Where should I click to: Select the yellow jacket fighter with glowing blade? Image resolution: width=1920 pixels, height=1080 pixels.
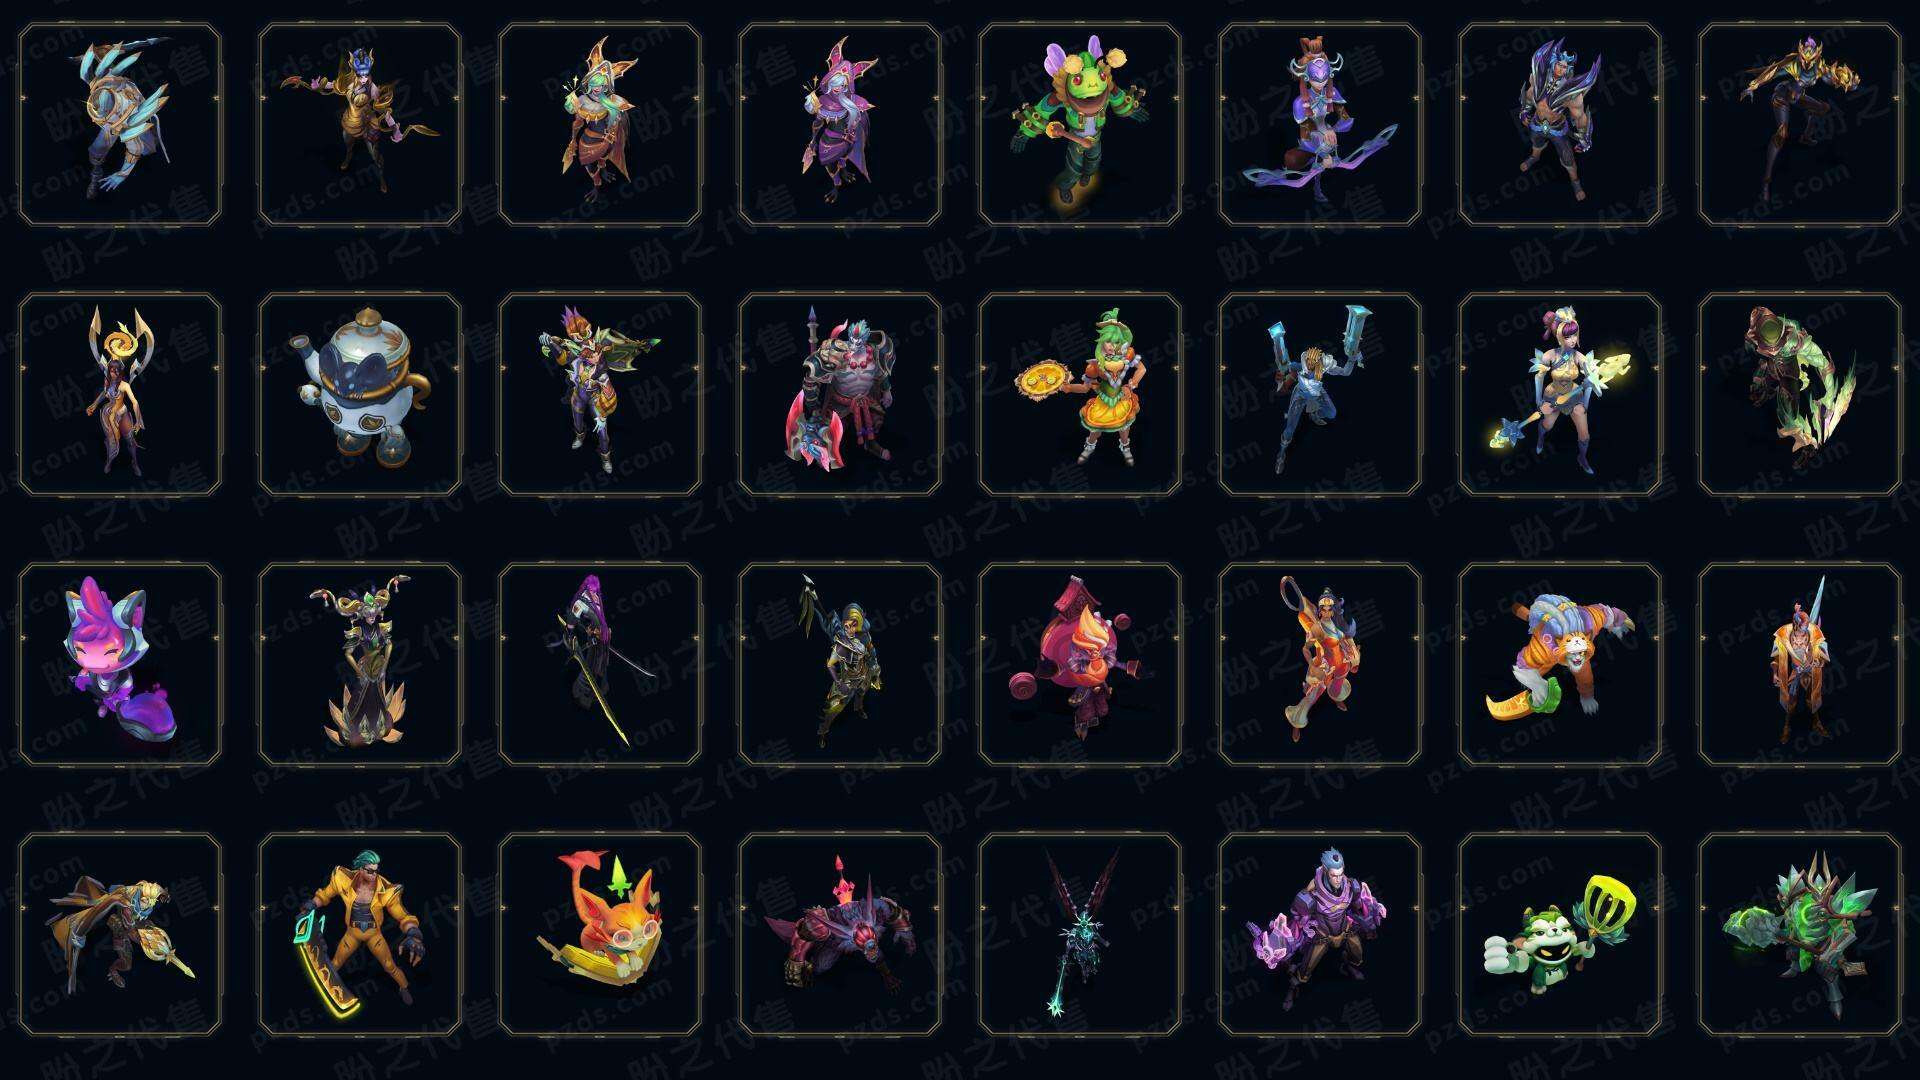coord(360,934)
